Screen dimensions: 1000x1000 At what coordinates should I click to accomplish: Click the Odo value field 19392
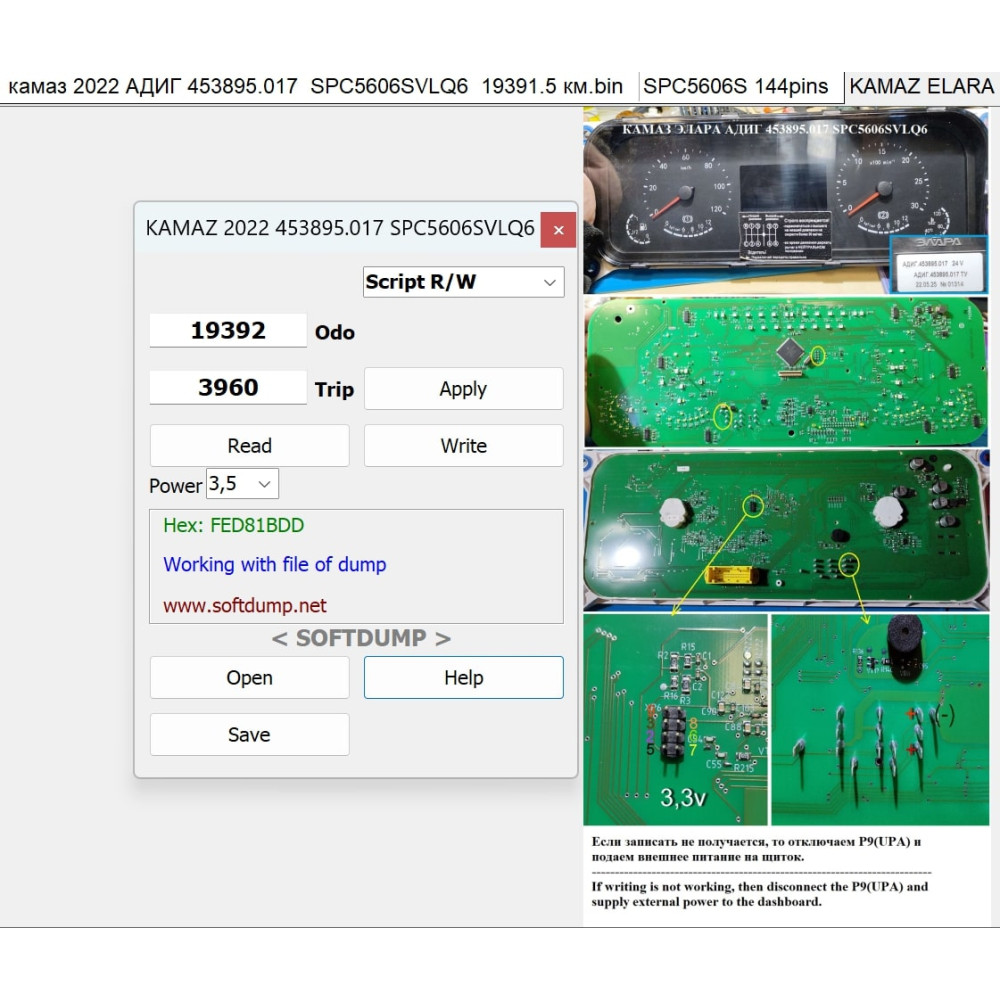coord(228,330)
